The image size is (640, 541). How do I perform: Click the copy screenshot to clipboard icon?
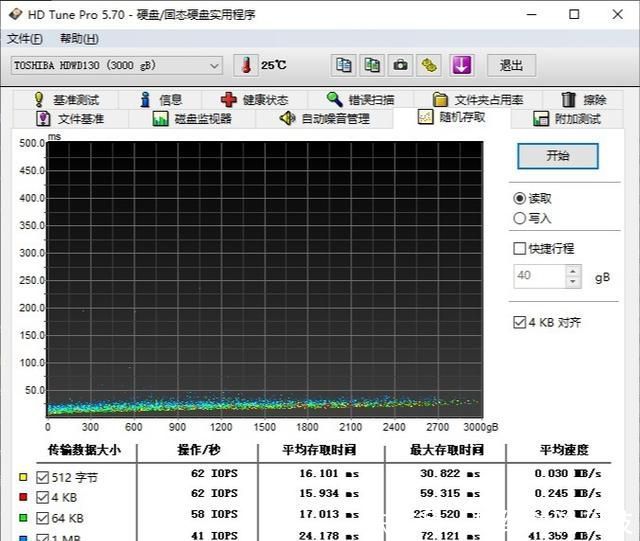click(x=372, y=65)
